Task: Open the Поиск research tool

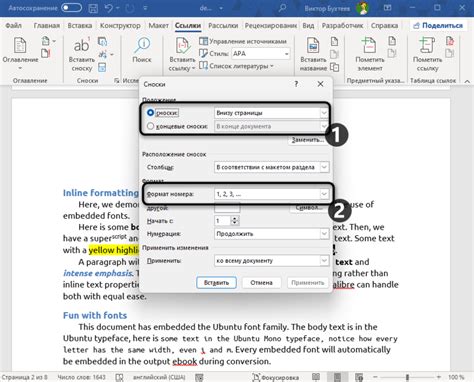Action: pyautogui.click(x=142, y=50)
